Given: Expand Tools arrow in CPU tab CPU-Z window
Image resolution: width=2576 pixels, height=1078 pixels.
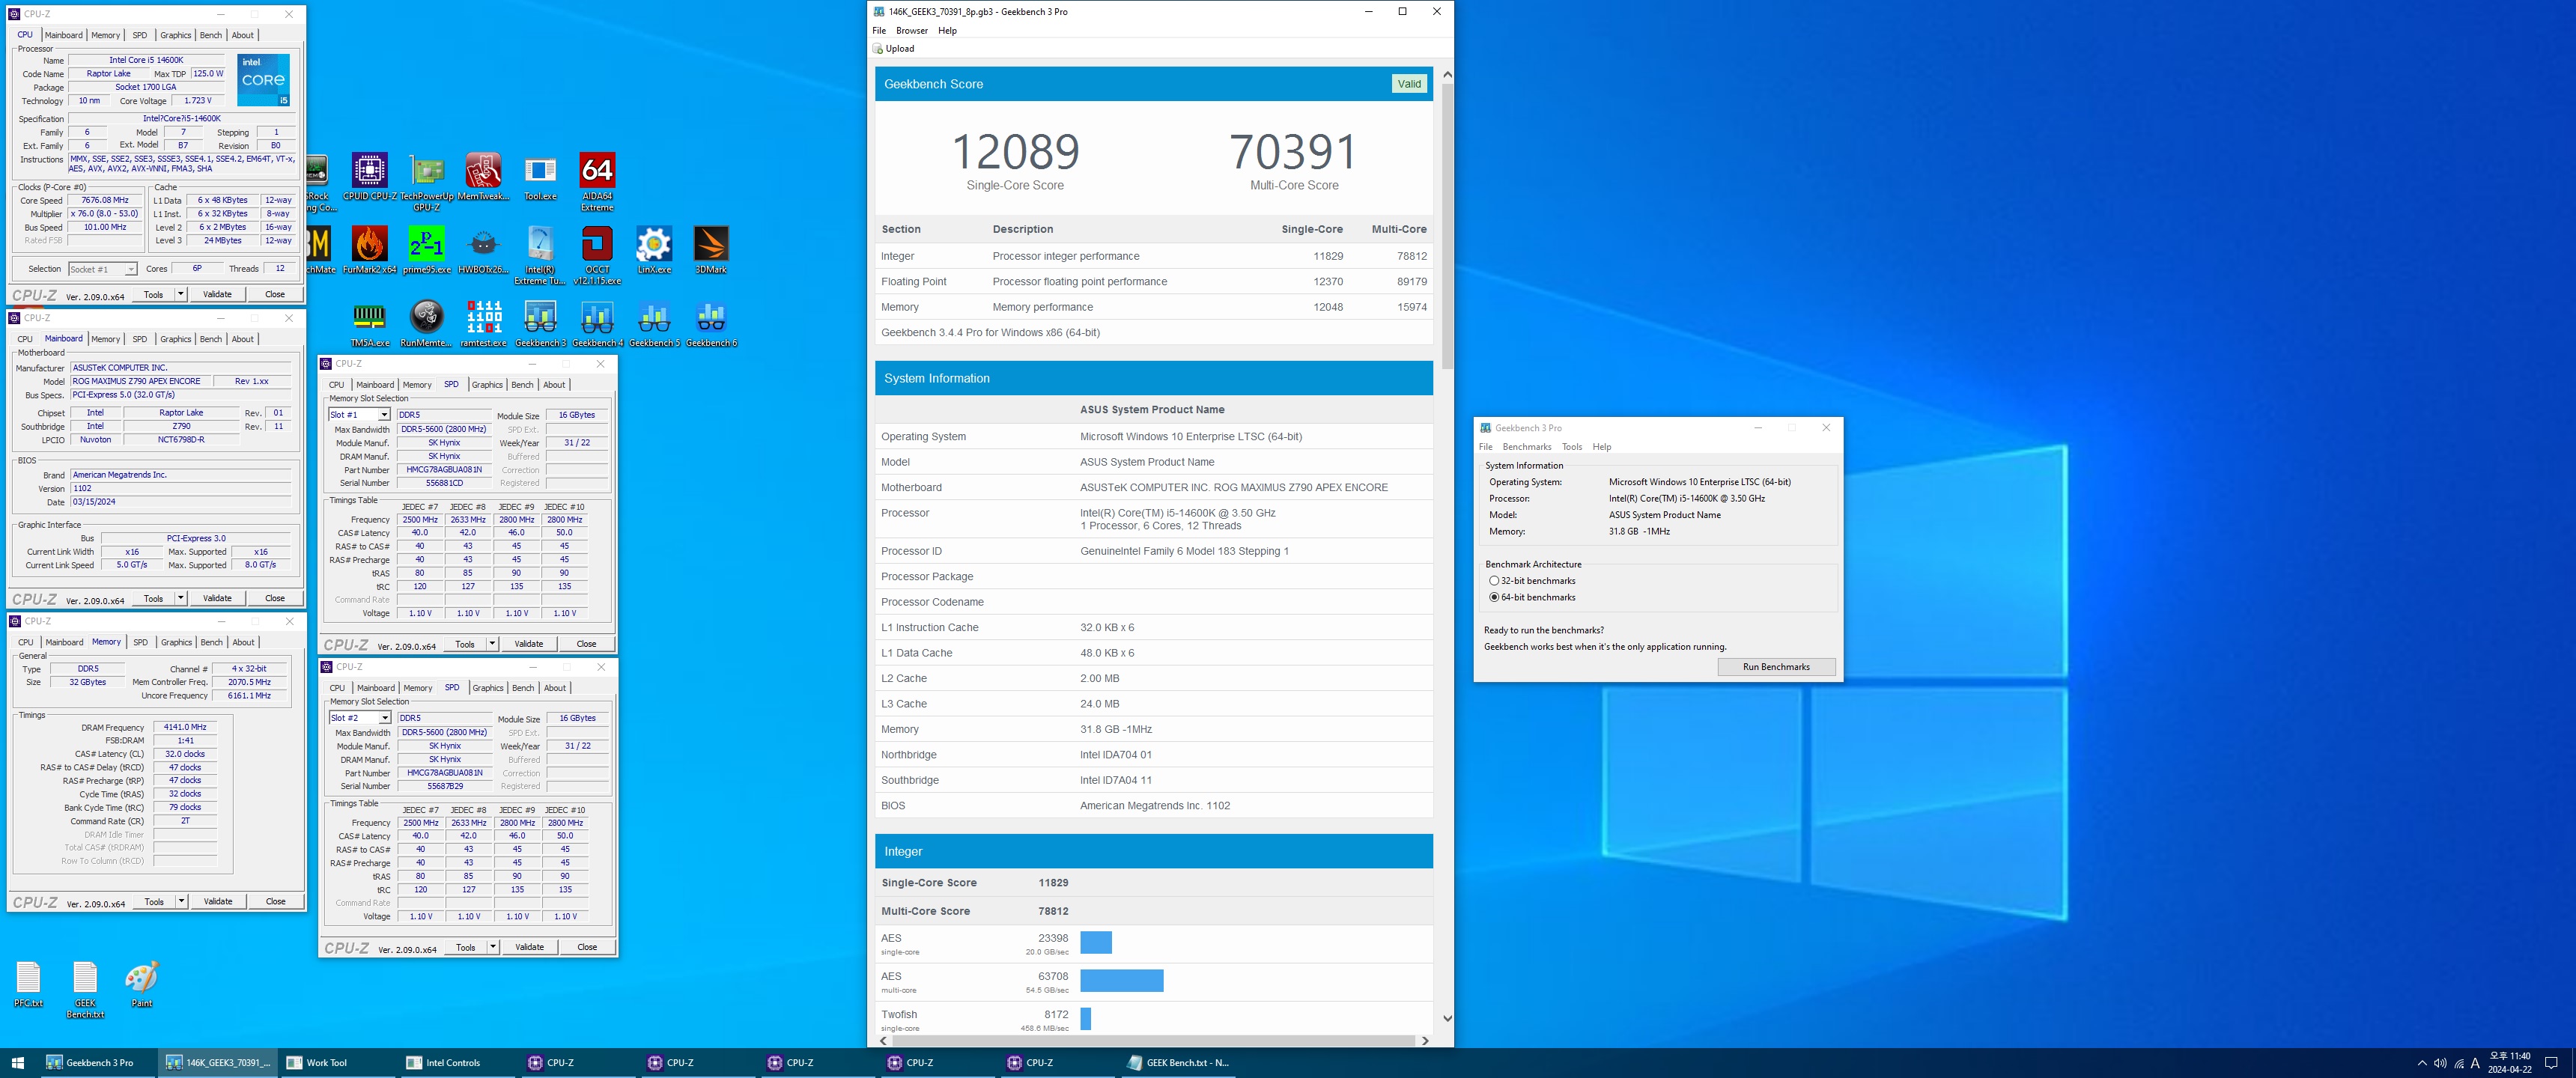Looking at the screenshot, I should pyautogui.click(x=181, y=294).
